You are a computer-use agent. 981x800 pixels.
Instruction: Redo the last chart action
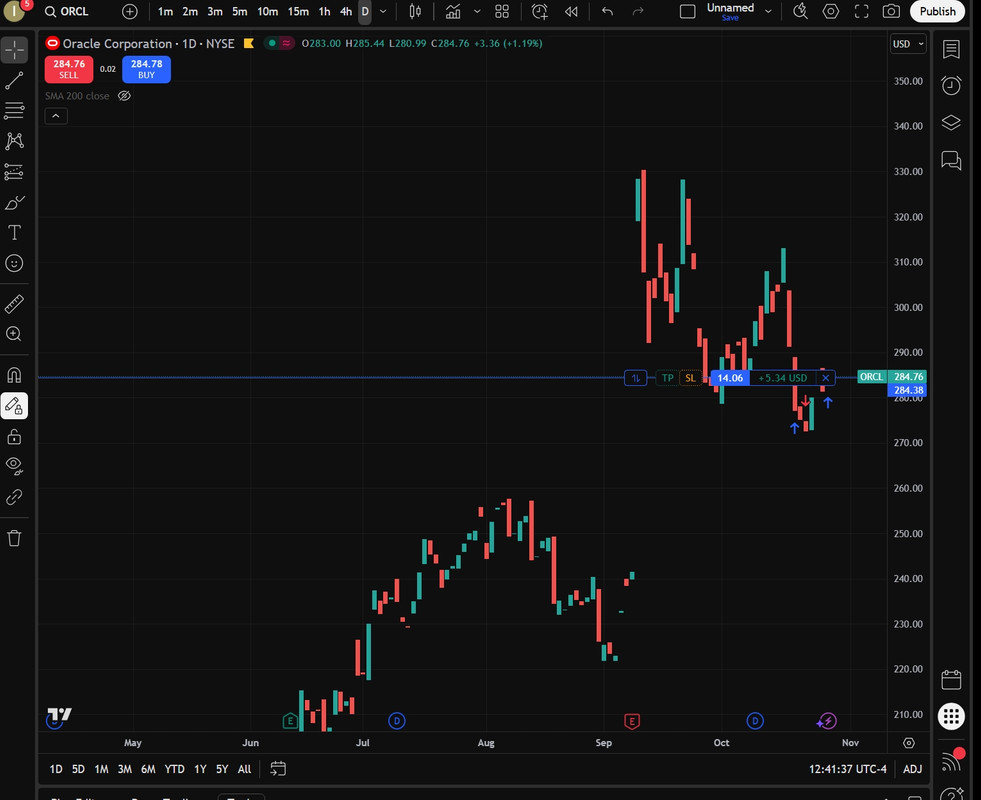[x=638, y=11]
